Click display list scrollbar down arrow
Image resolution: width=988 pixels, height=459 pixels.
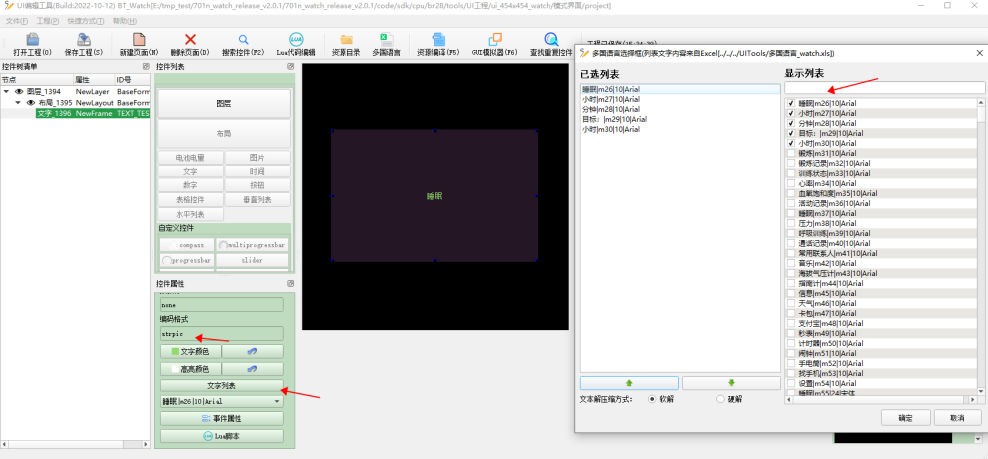(981, 391)
